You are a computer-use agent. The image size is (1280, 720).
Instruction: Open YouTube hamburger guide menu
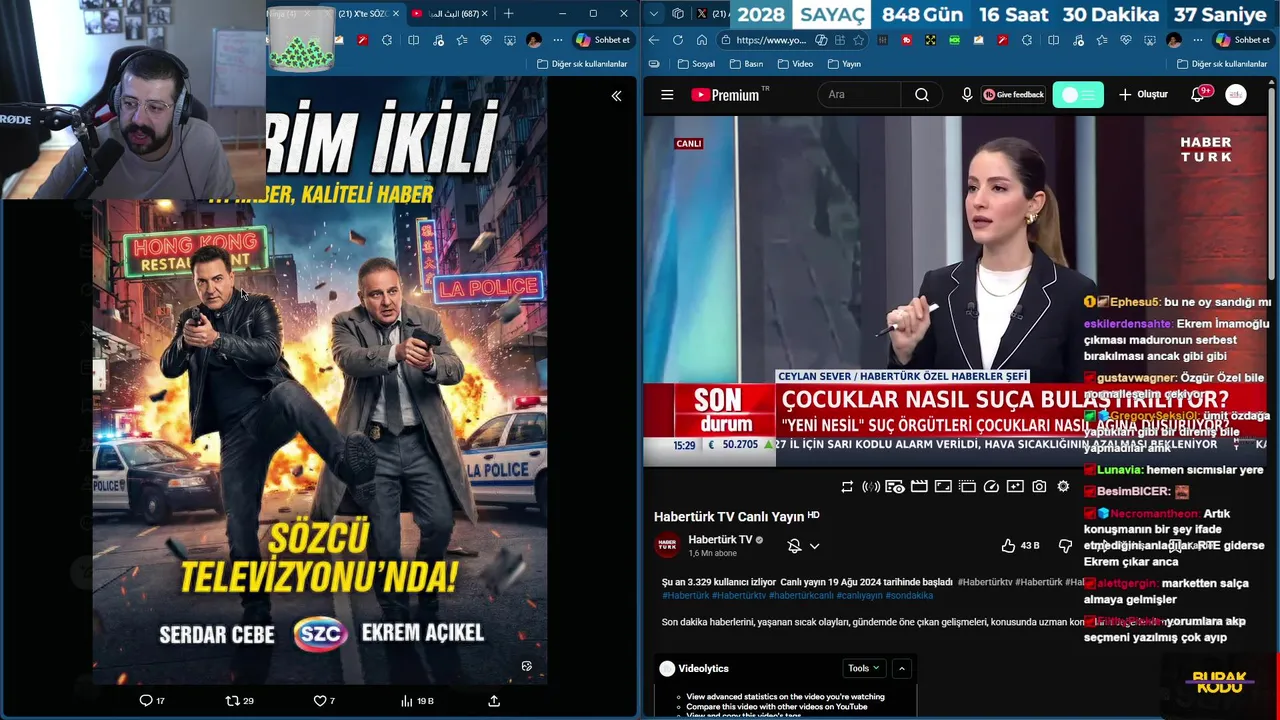coord(667,95)
